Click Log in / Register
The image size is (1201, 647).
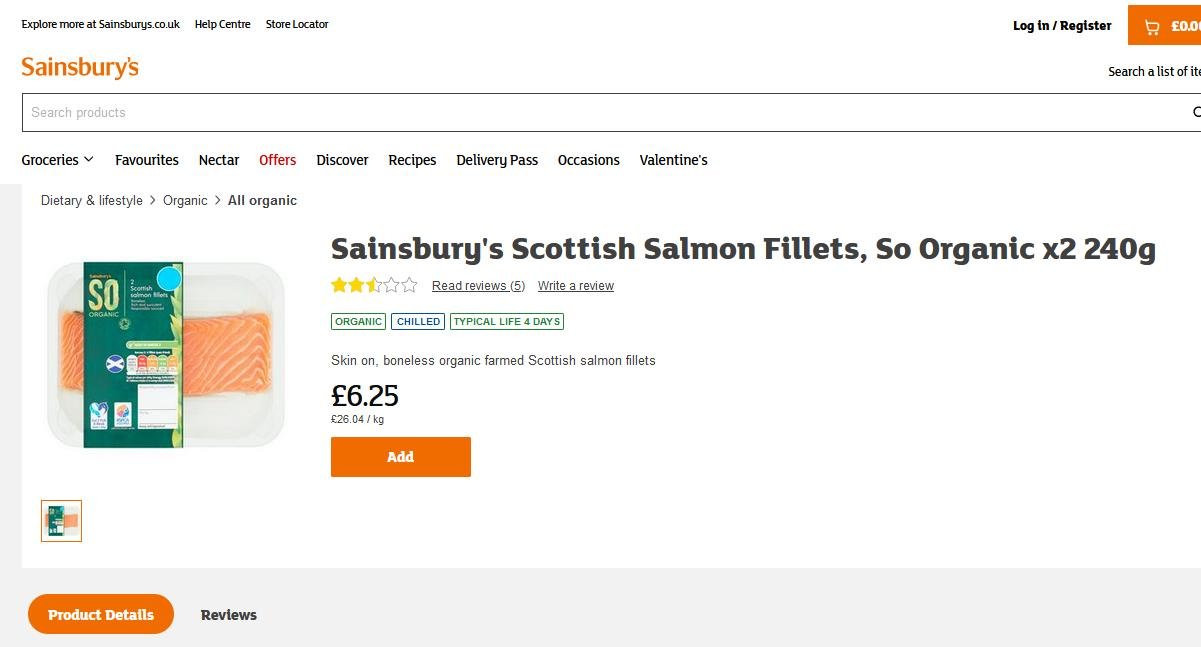1062,26
